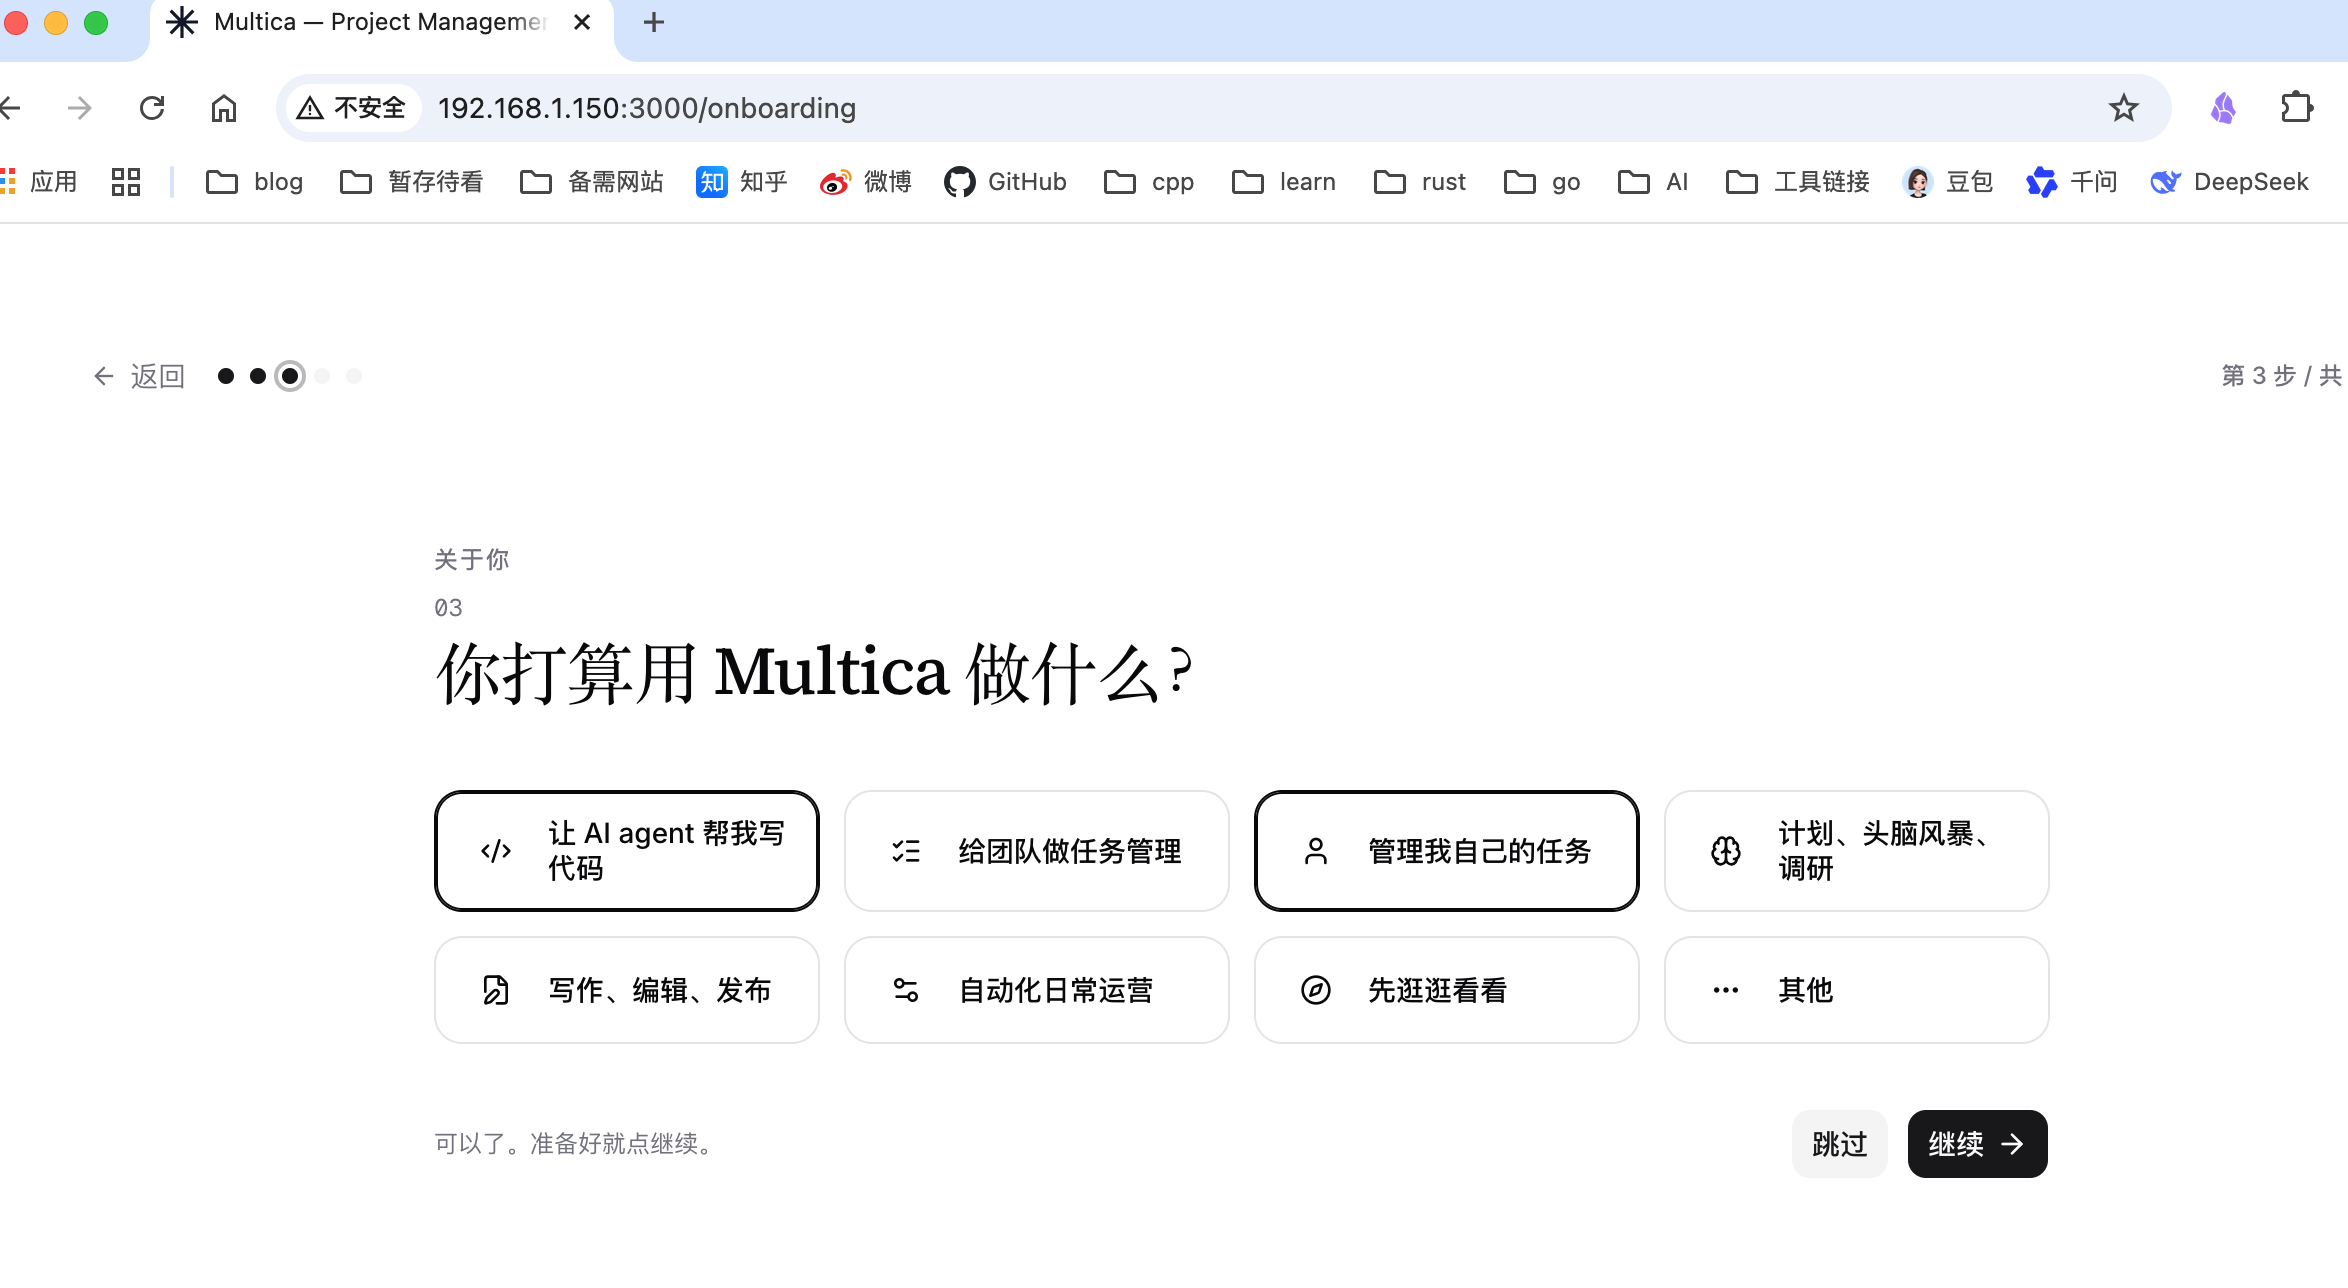The height and width of the screenshot is (1288, 2348).
Task: Switch to the Multica Project Management tab
Action: [x=380, y=22]
